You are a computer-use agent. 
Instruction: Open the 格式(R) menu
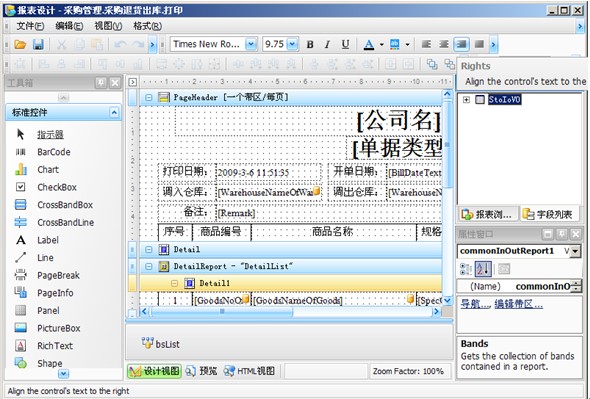click(148, 26)
